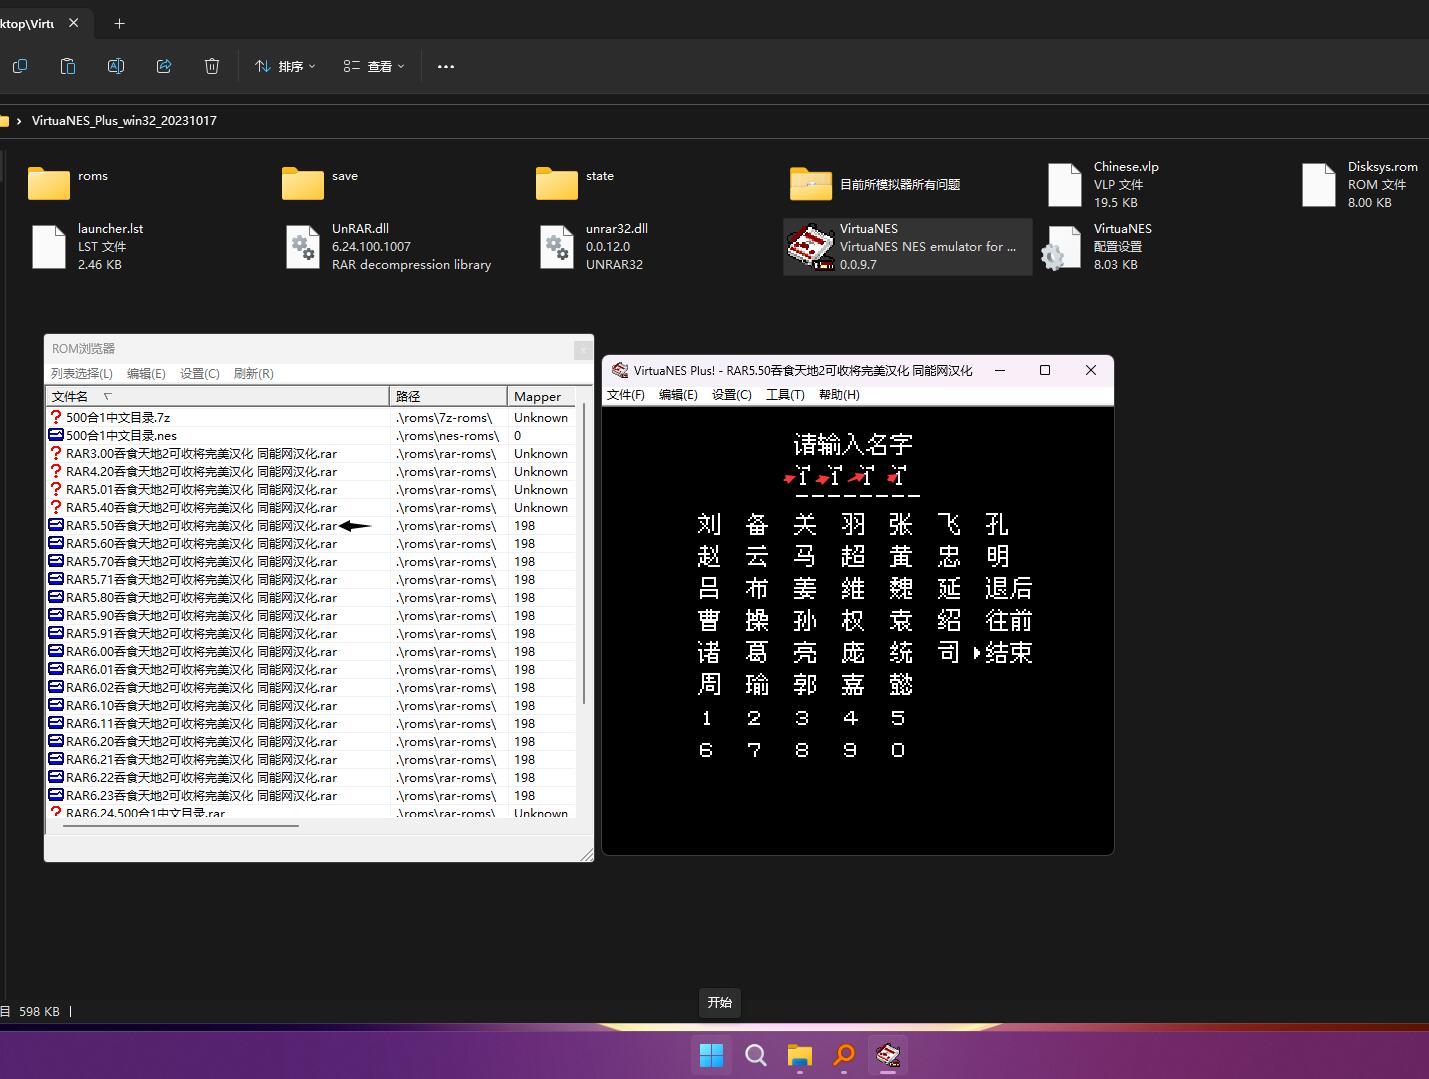Viewport: 1429px width, 1079px height.
Task: Click VirtuaNES_Plus_win32_20231017 in address breadcrumb
Action: pyautogui.click(x=124, y=120)
